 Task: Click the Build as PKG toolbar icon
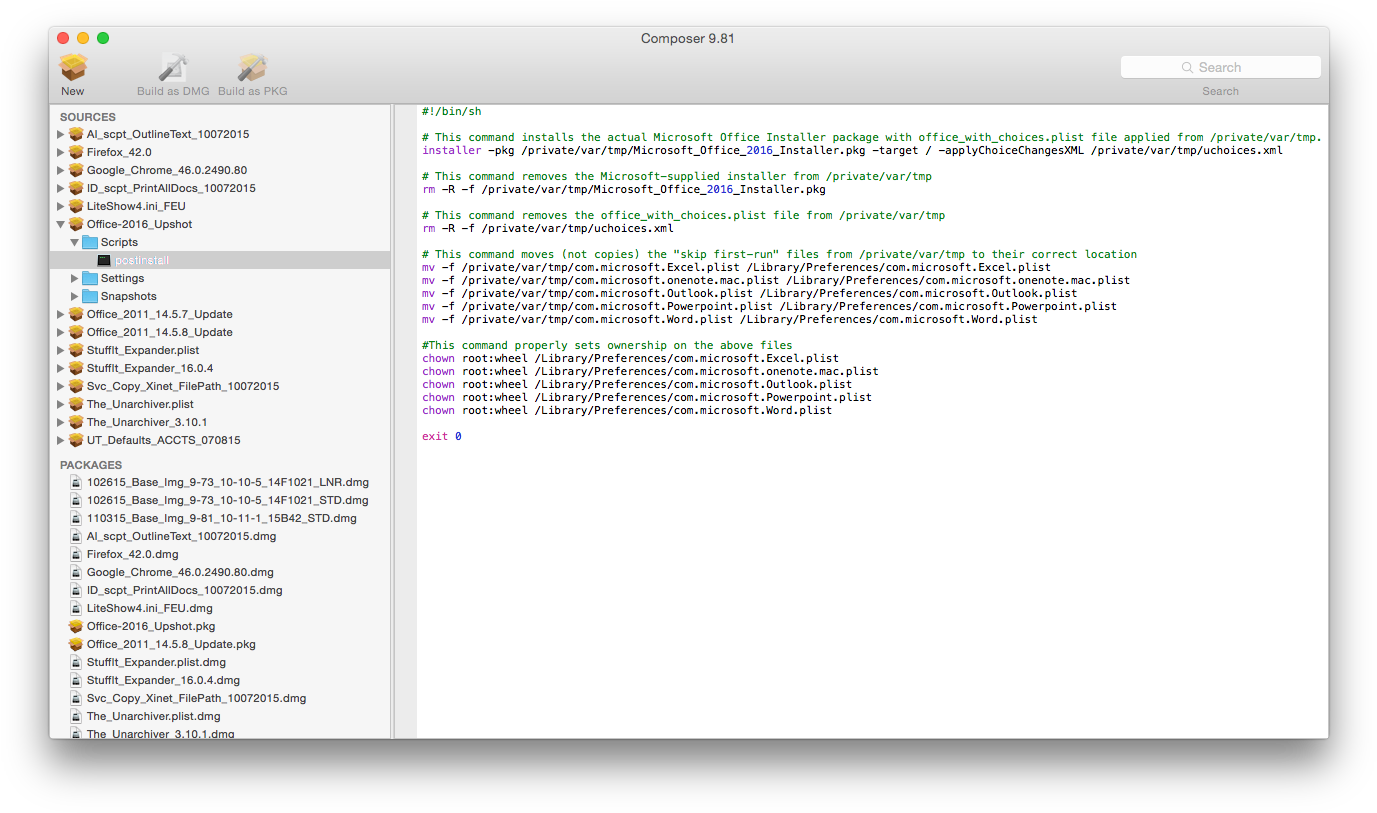pos(251,68)
